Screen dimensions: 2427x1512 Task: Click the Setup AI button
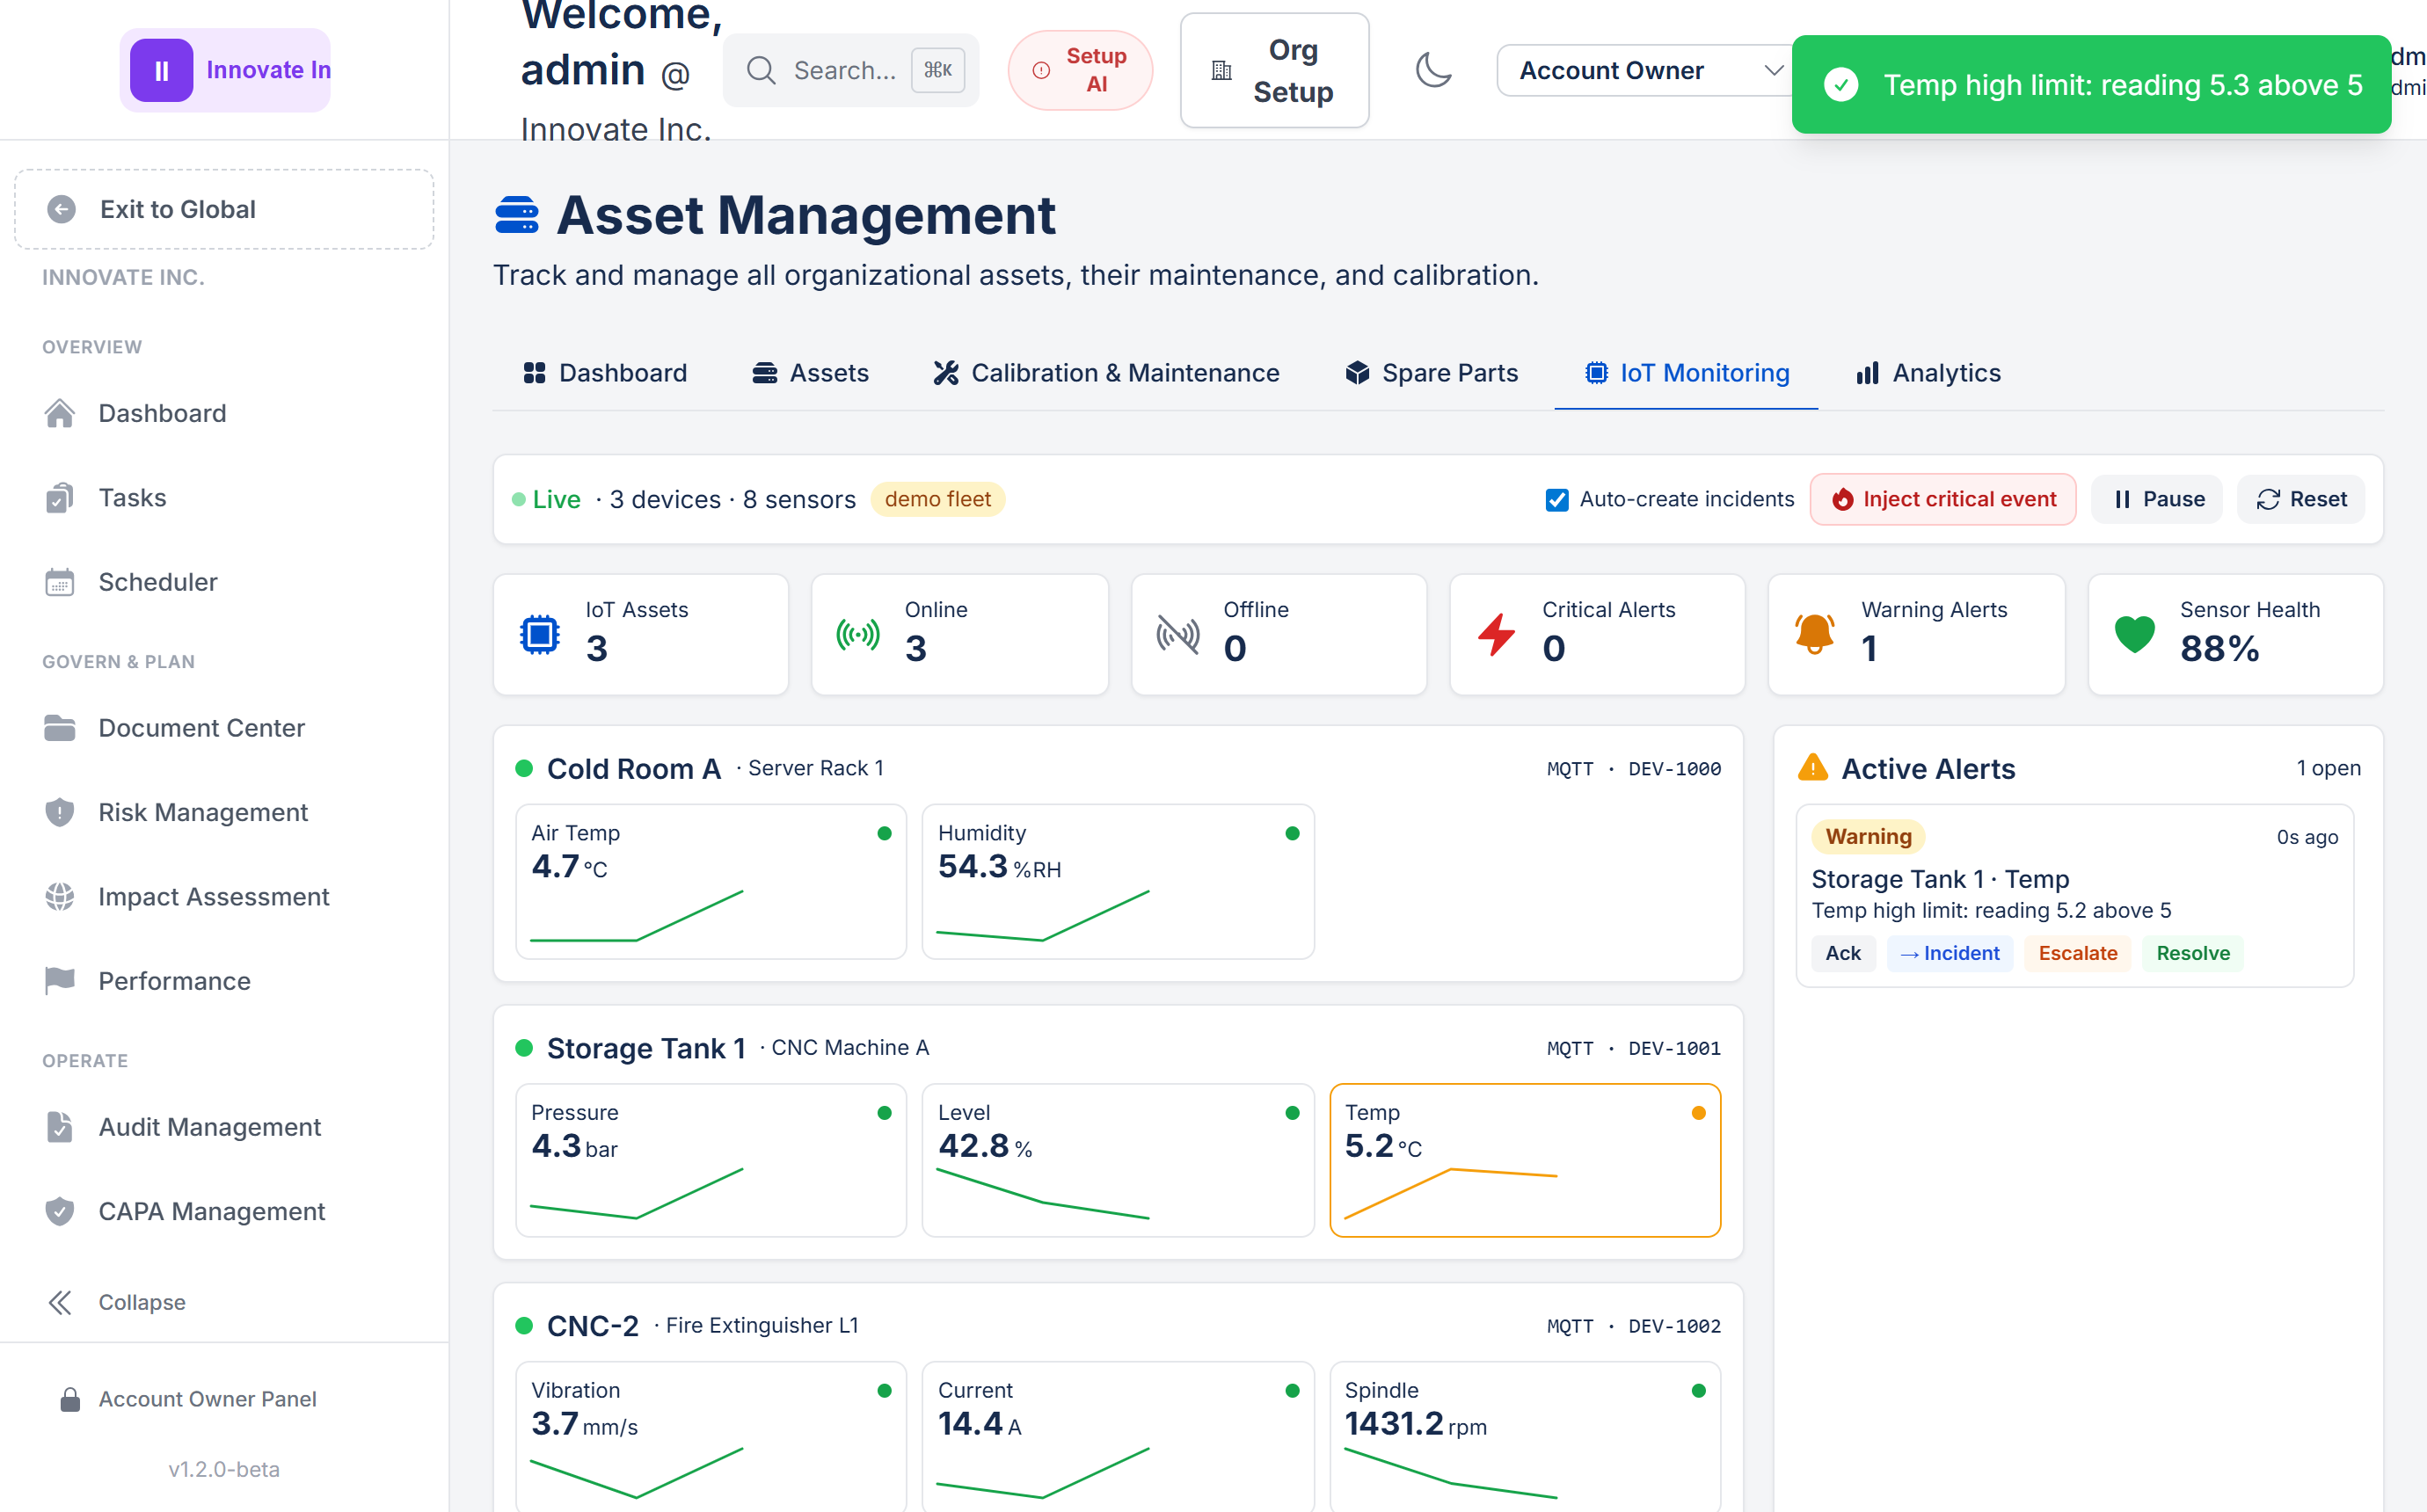1080,70
